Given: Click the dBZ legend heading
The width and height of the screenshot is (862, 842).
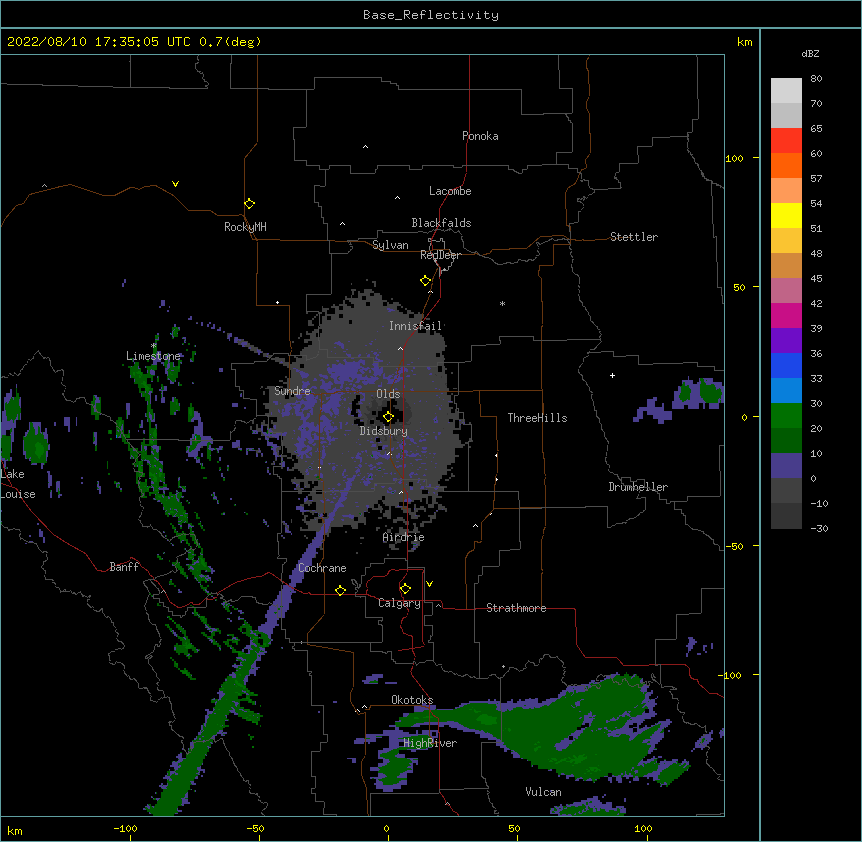Looking at the screenshot, I should point(810,54).
